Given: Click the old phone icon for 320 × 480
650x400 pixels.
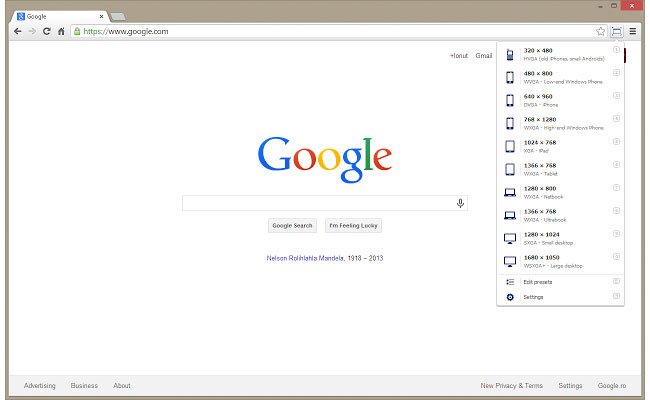Looking at the screenshot, I should (x=510, y=54).
